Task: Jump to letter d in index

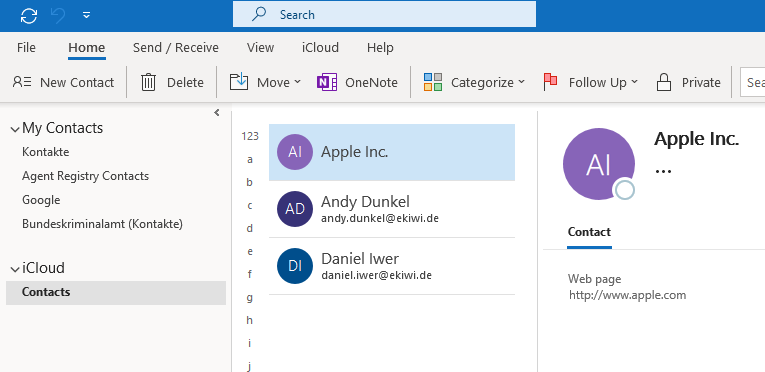Action: tap(250, 228)
